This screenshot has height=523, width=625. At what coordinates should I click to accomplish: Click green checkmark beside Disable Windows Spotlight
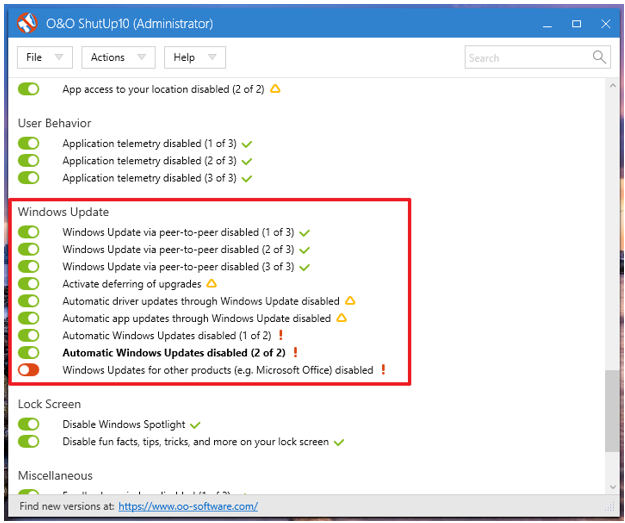pyautogui.click(x=195, y=425)
